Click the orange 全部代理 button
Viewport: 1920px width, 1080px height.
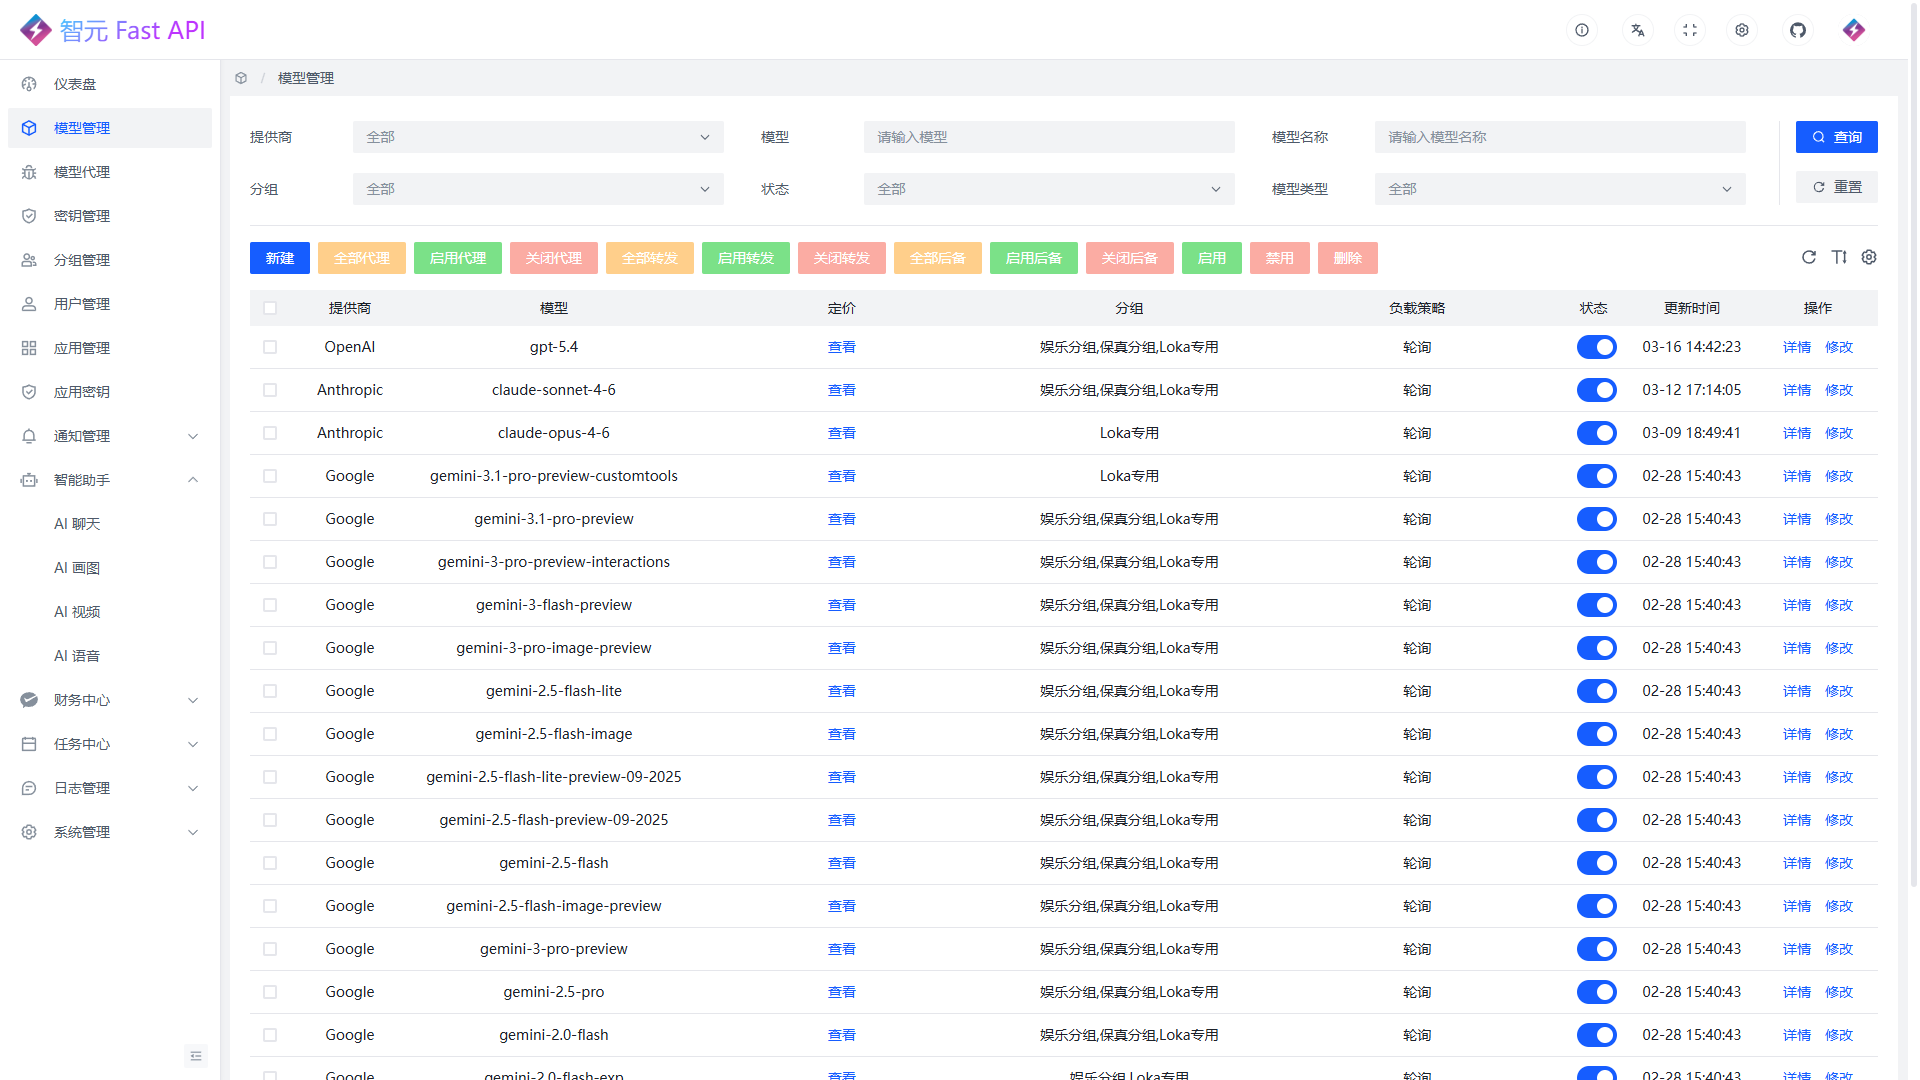point(361,258)
